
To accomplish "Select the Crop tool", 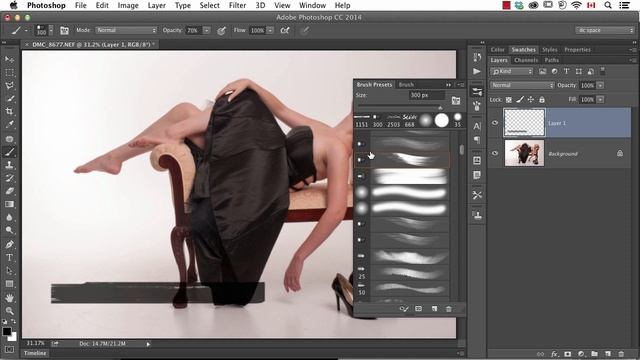I will [x=9, y=111].
